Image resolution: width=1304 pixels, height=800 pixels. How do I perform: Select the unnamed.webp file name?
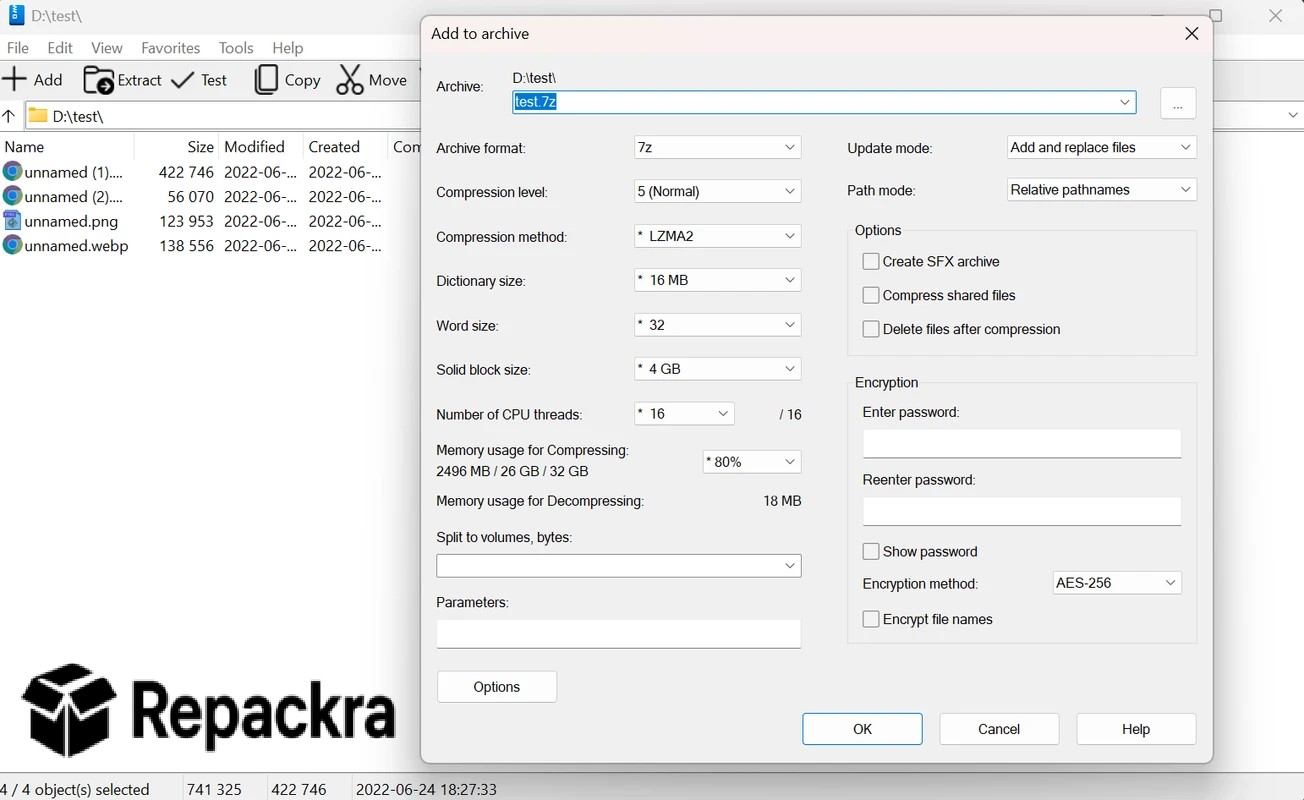(x=77, y=245)
